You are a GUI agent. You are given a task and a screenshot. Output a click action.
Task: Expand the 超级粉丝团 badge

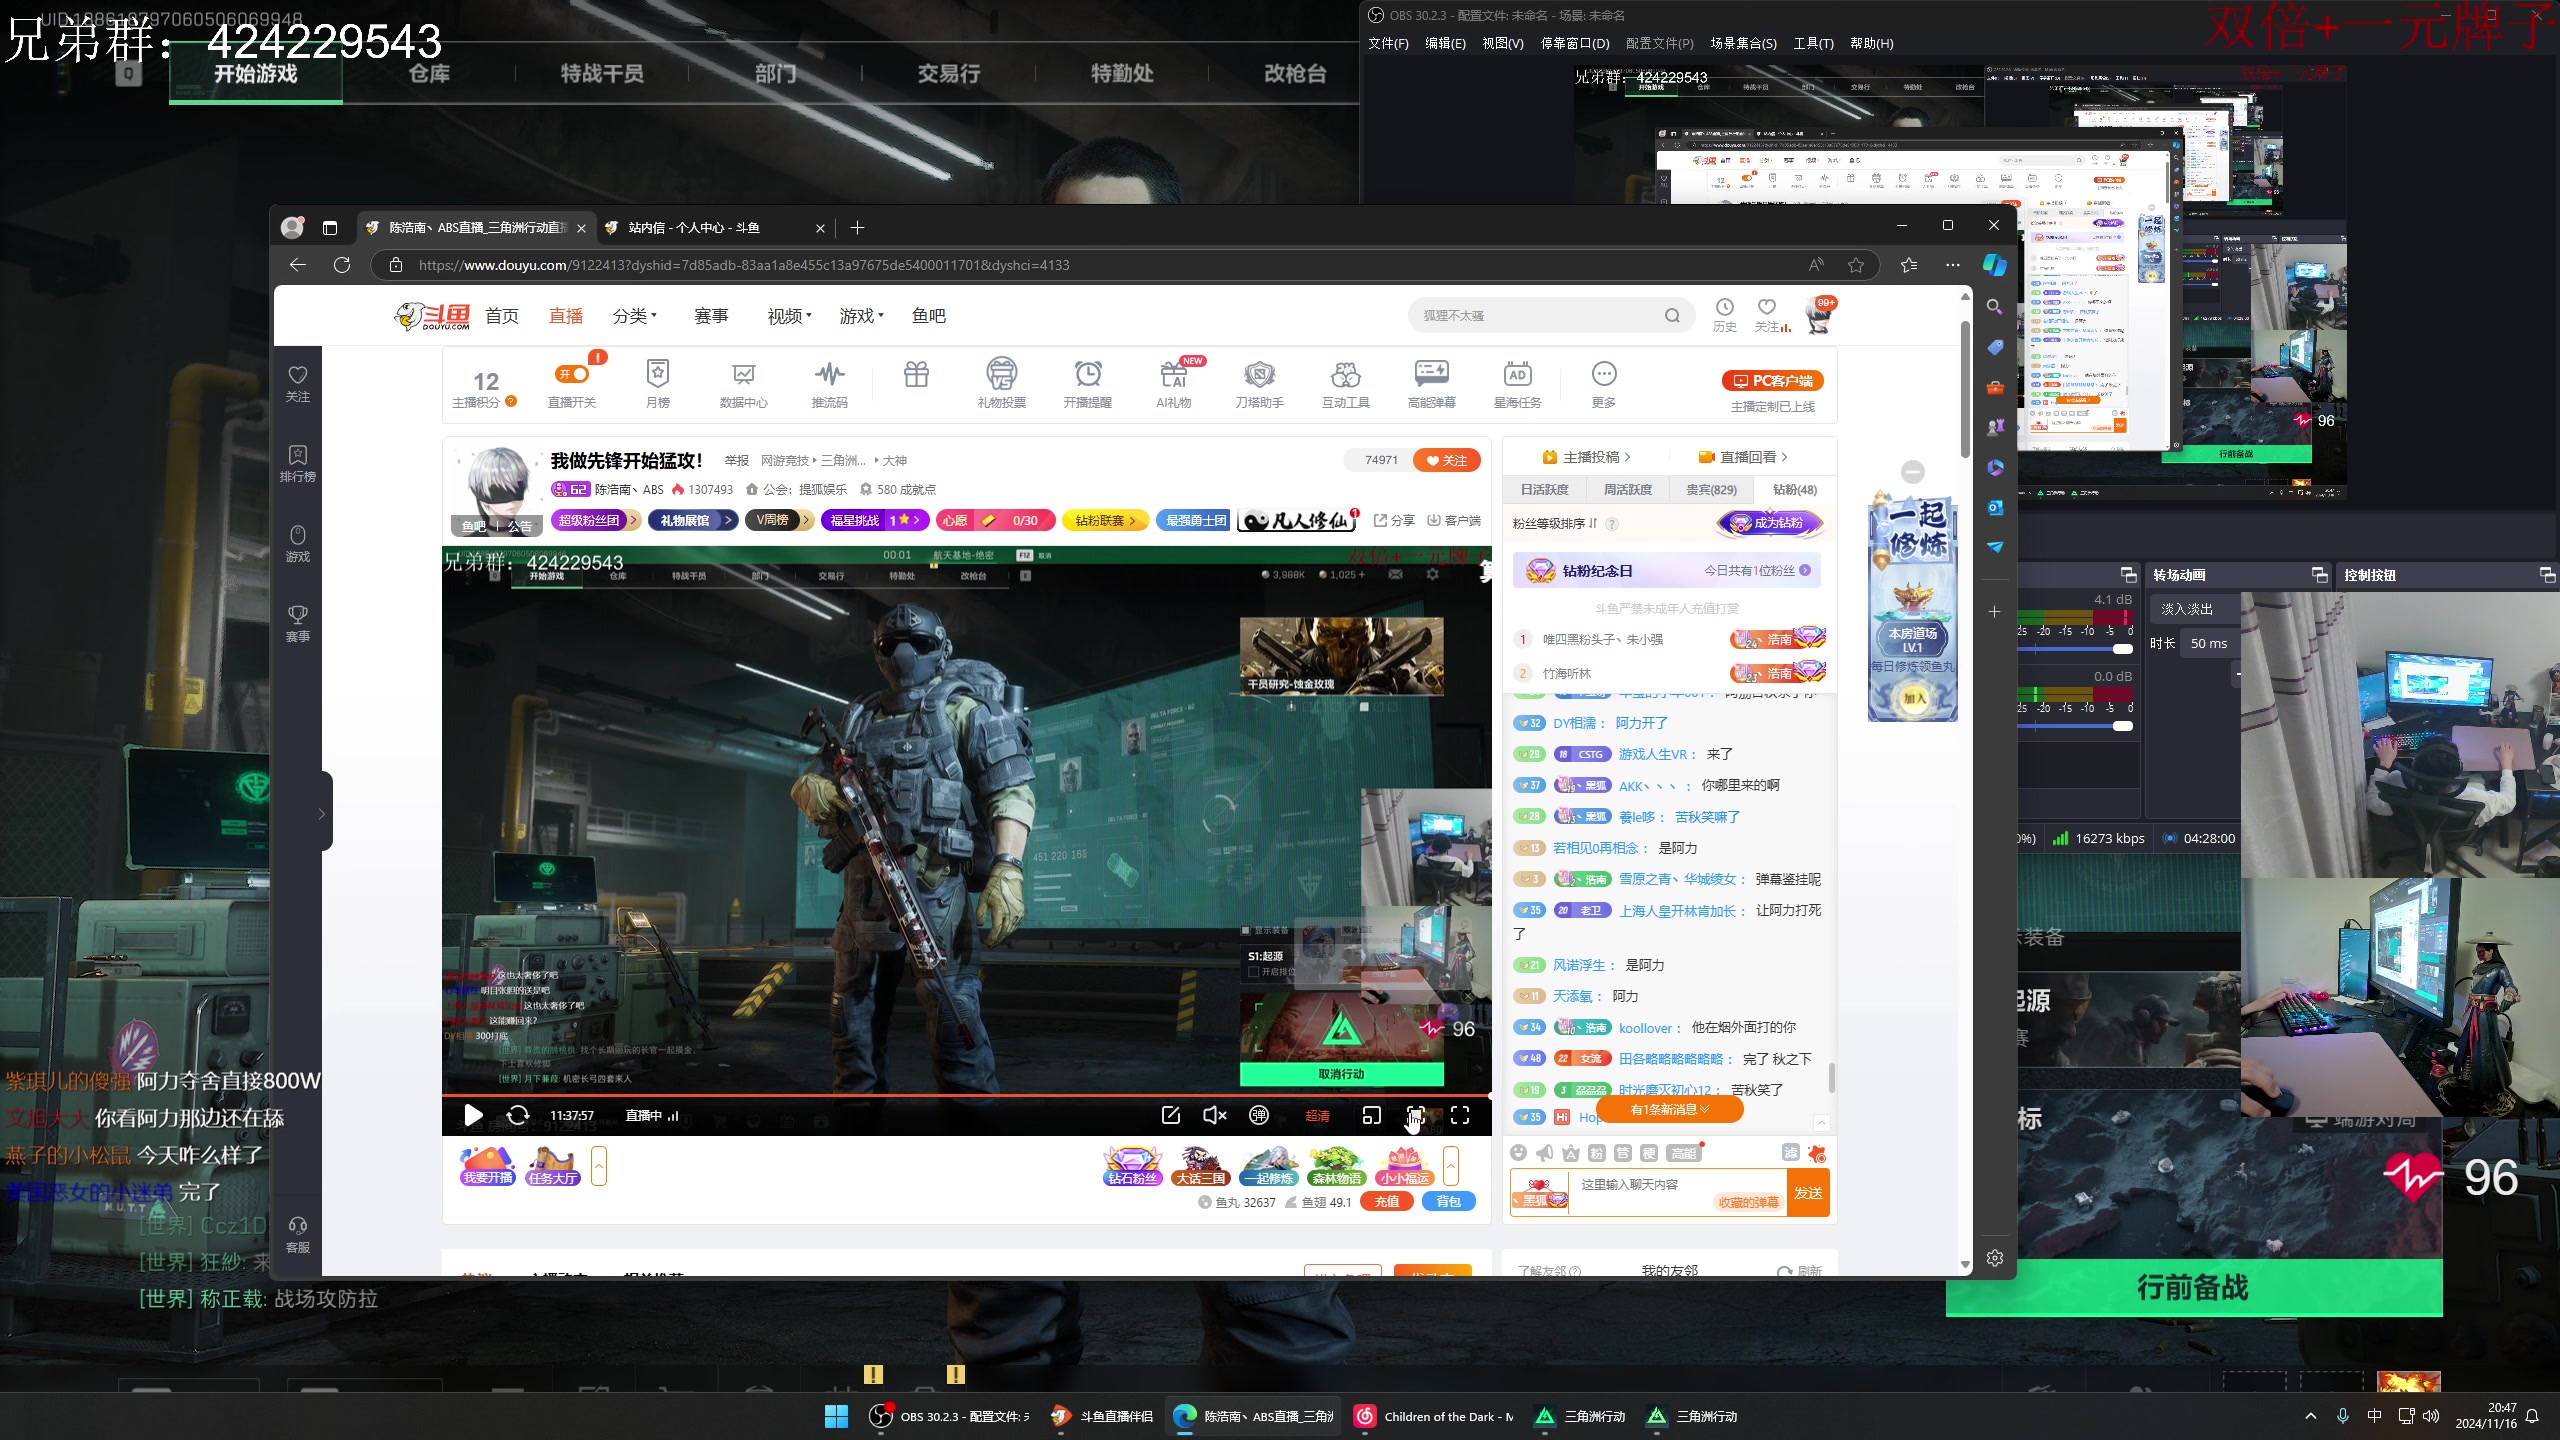(x=596, y=520)
